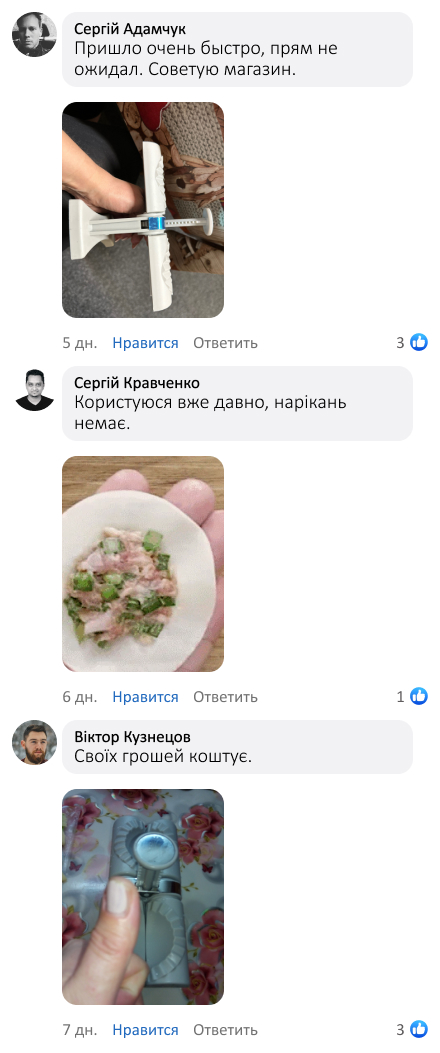The image size is (440, 1053).
Task: Open the name link Віктор Кузнецов
Action: coord(132,737)
